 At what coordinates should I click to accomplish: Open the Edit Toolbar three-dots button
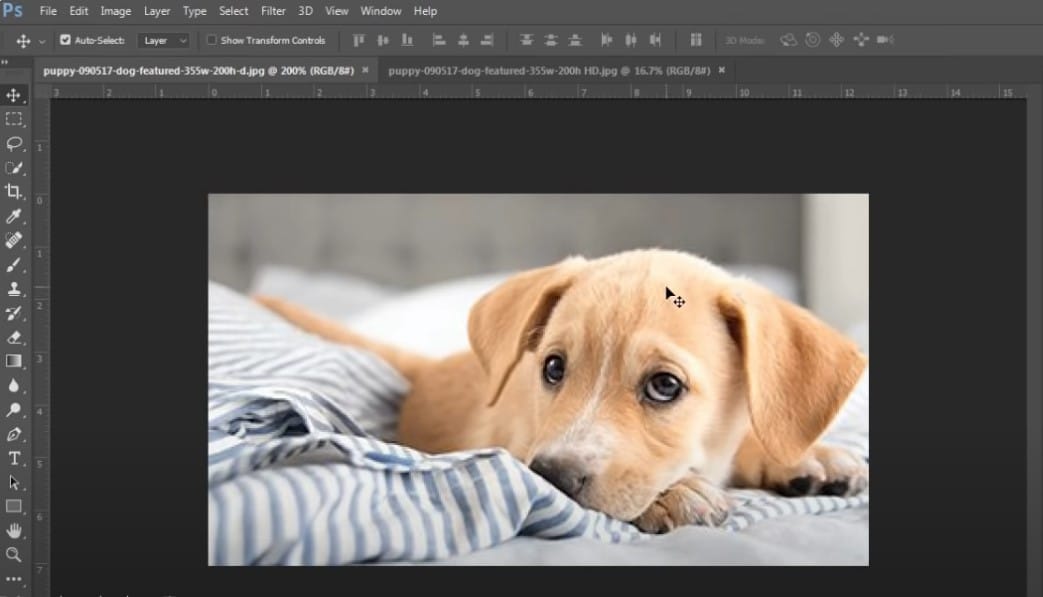point(14,579)
